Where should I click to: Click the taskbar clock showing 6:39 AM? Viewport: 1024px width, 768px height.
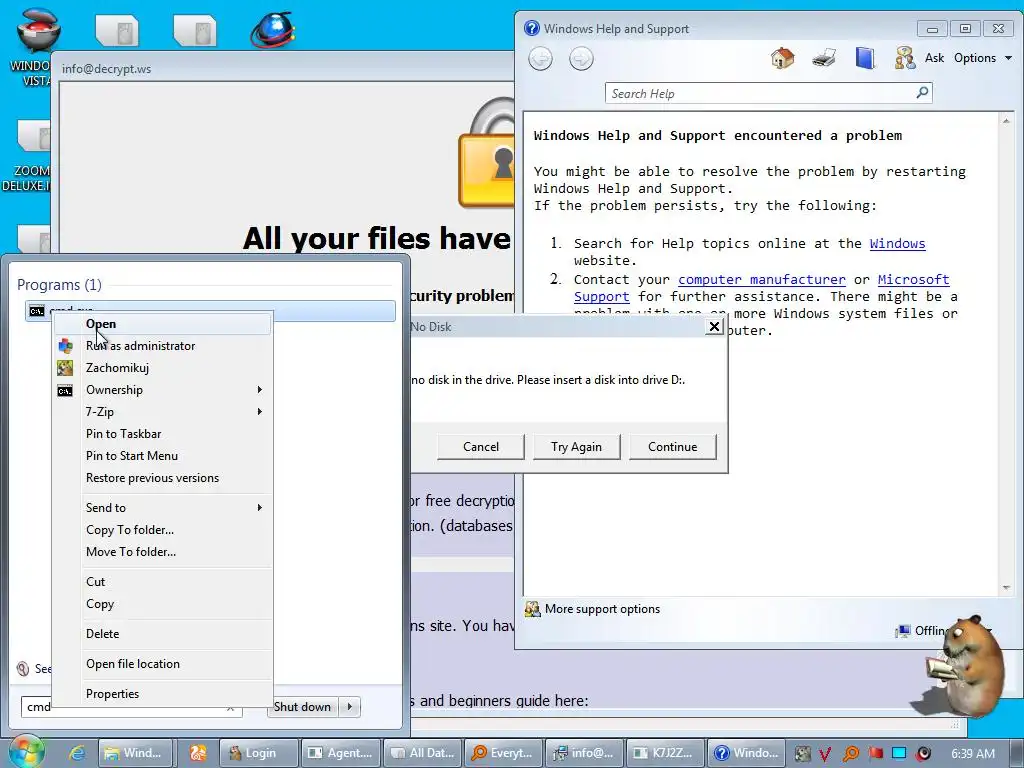pos(972,754)
